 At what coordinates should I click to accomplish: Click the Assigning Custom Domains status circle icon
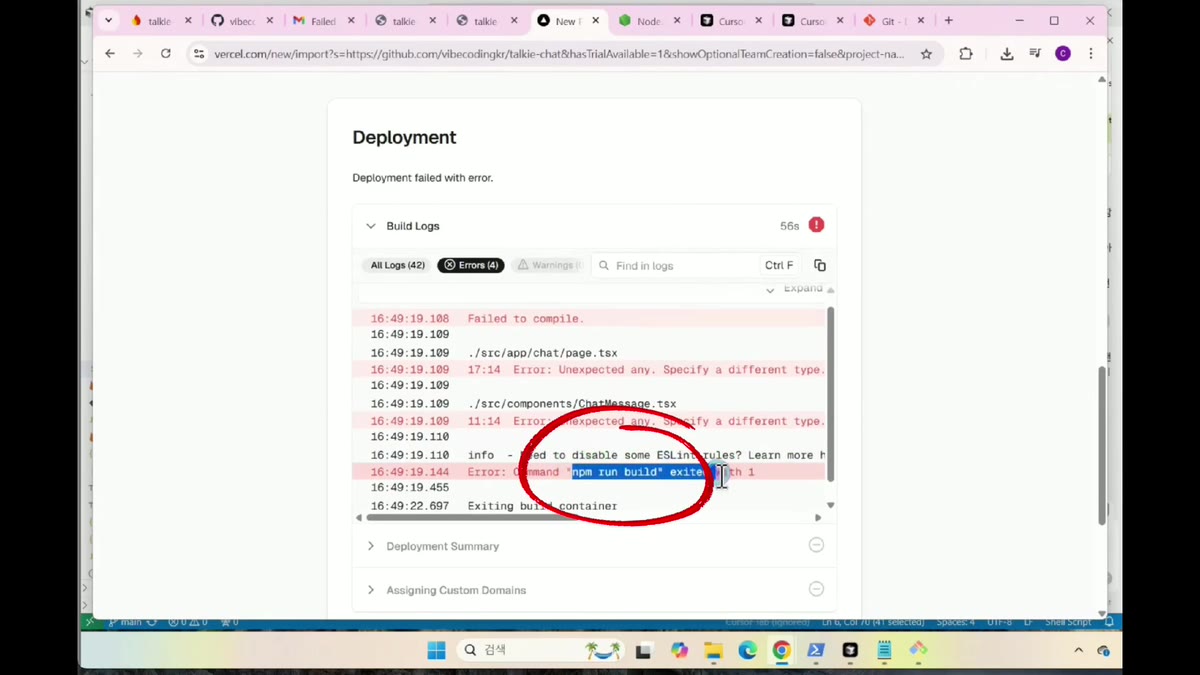click(816, 589)
